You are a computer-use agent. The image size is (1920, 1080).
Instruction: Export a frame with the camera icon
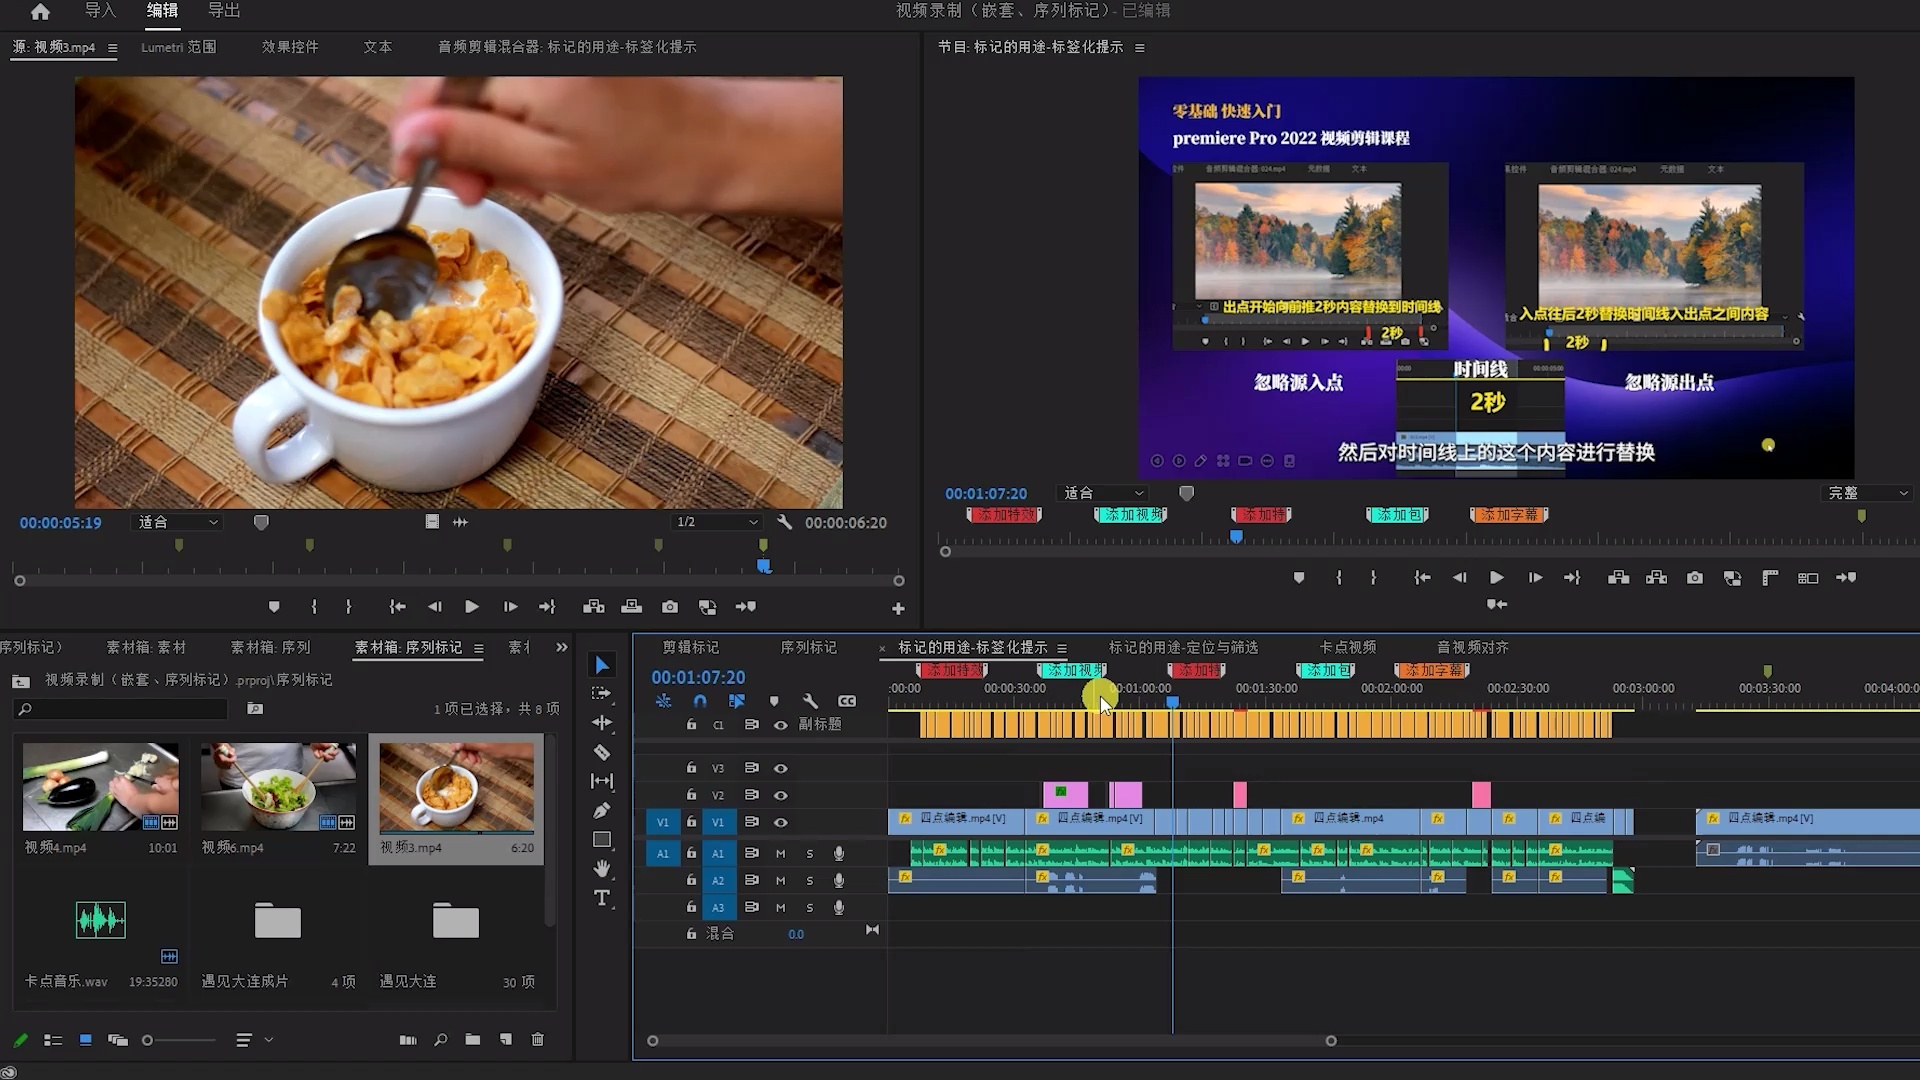tap(1695, 578)
